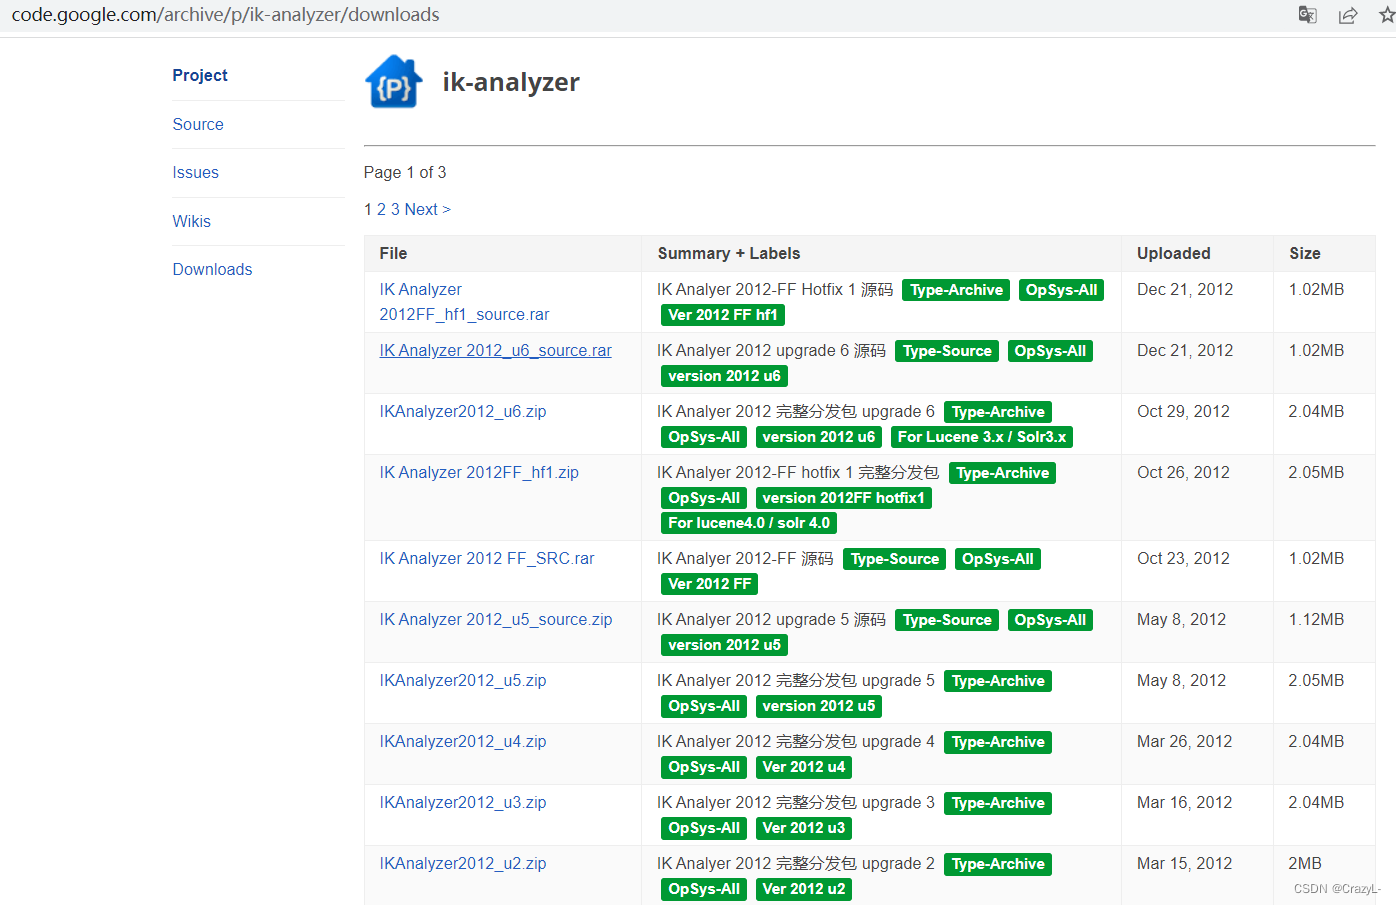1396x905 pixels.
Task: Click the '2MB' size cell
Action: click(1305, 863)
